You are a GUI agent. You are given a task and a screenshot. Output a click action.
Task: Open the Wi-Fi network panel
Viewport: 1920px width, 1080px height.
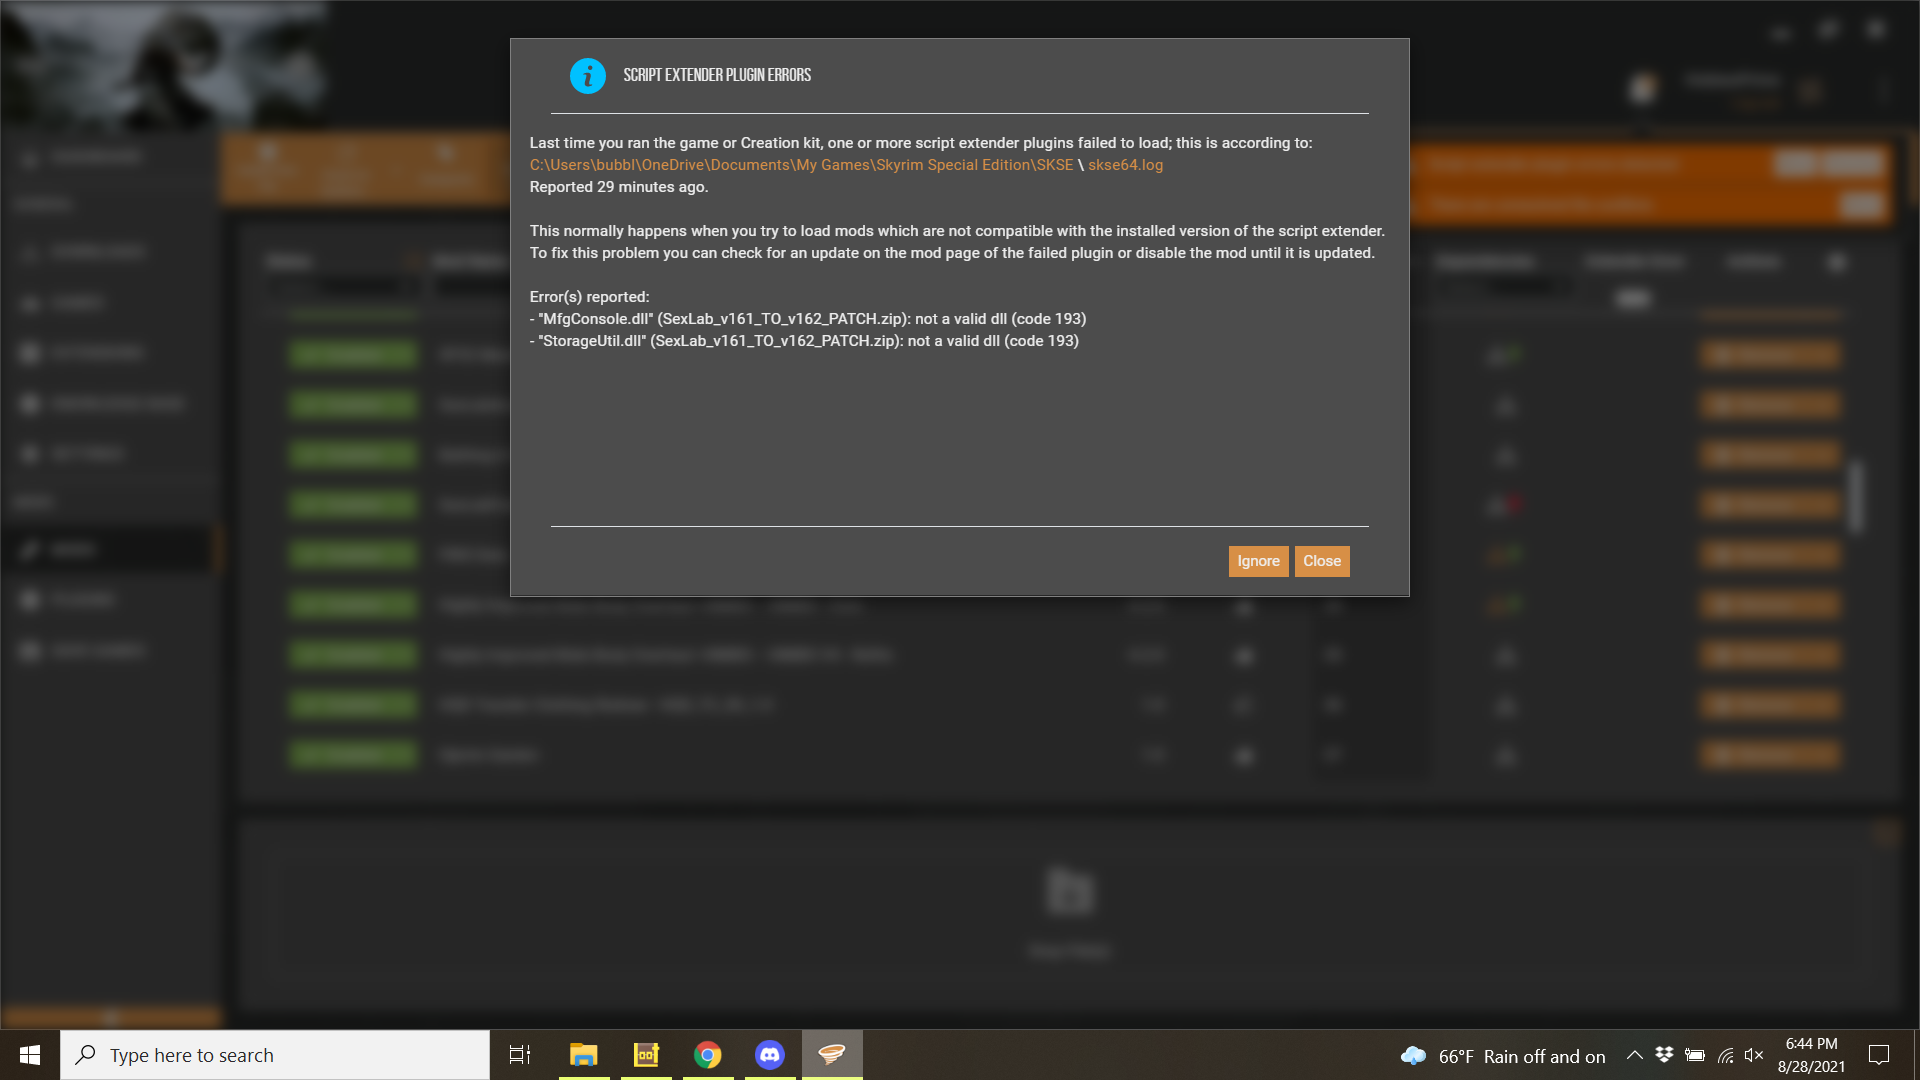[1725, 1055]
